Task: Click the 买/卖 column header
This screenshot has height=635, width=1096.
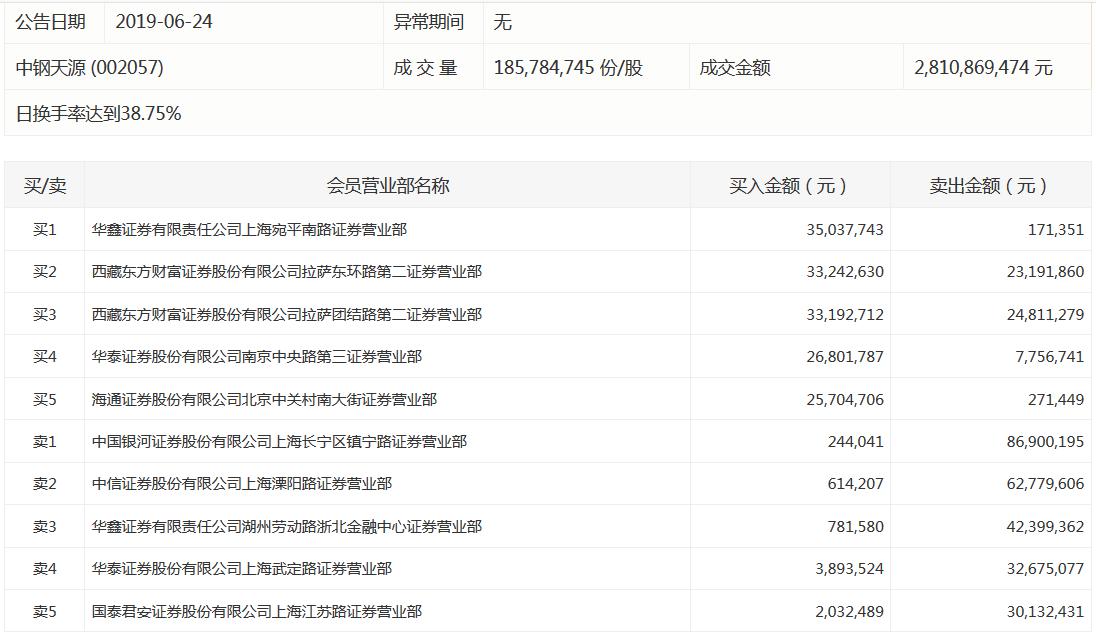Action: pyautogui.click(x=45, y=186)
